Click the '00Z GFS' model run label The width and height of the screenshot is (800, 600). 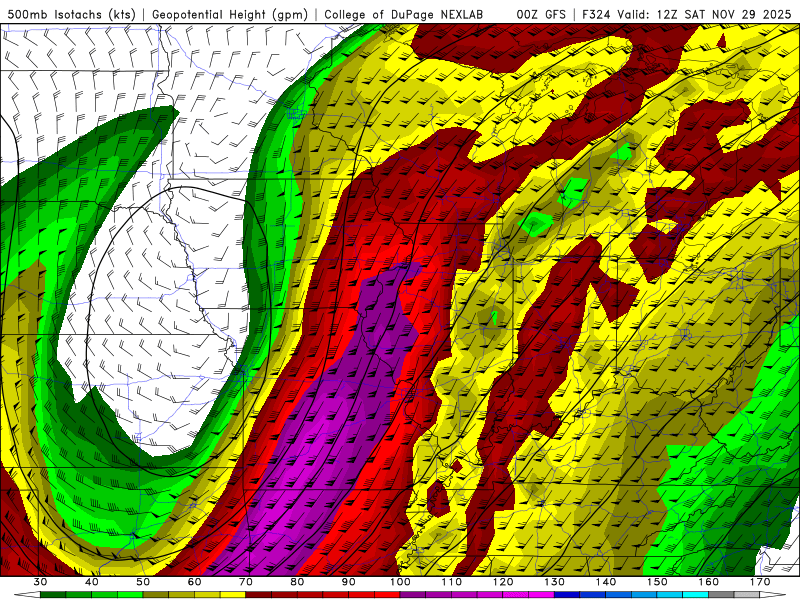pos(541,14)
